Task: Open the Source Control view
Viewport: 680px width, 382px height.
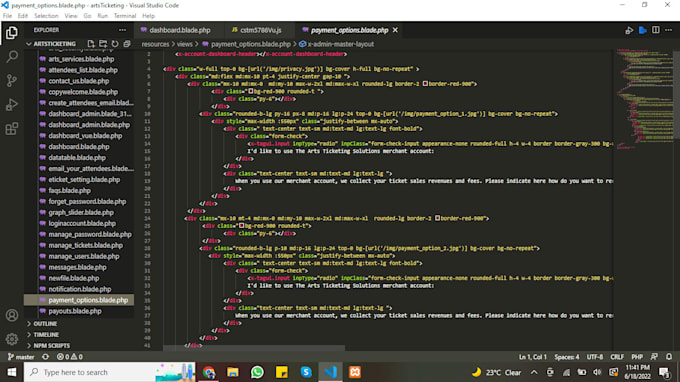Action: (x=12, y=81)
